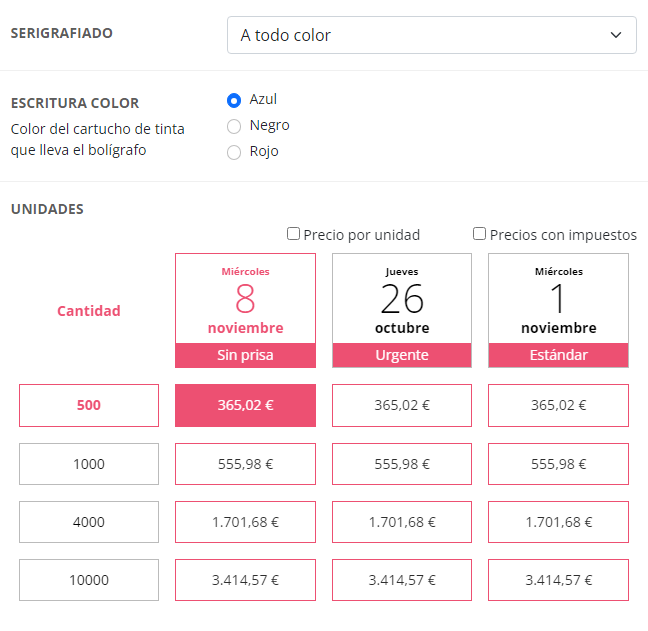Select Negro ink color
This screenshot has height=631, width=648.
click(234, 126)
